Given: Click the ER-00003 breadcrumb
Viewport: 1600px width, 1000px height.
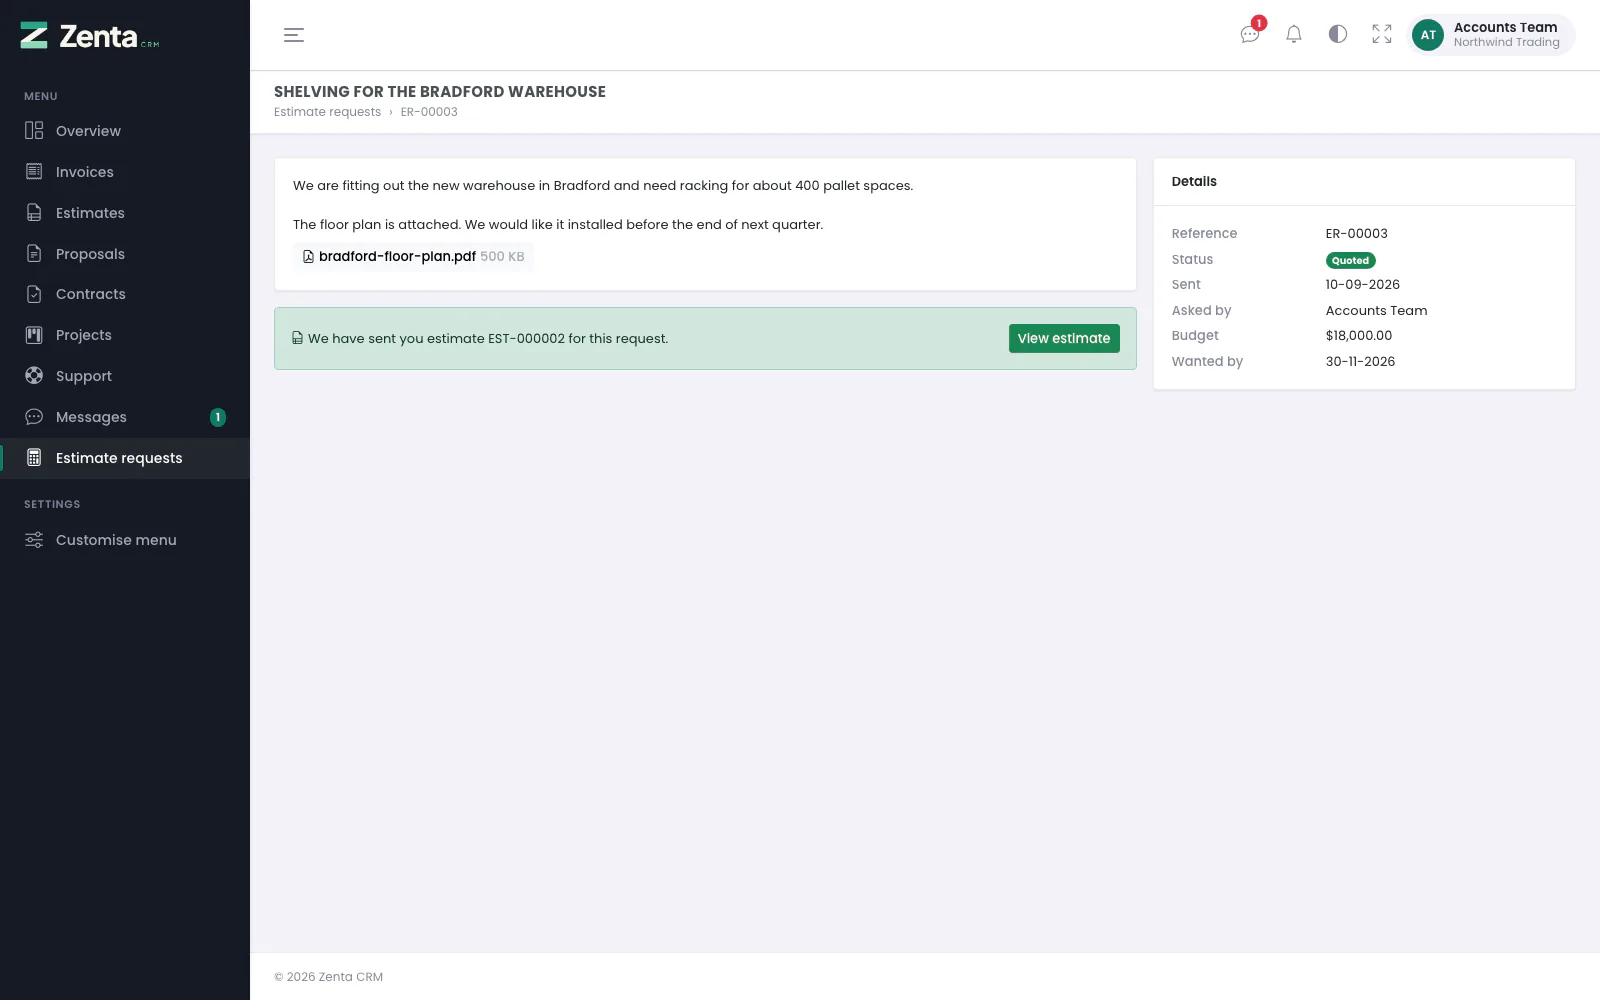Looking at the screenshot, I should coord(429,112).
